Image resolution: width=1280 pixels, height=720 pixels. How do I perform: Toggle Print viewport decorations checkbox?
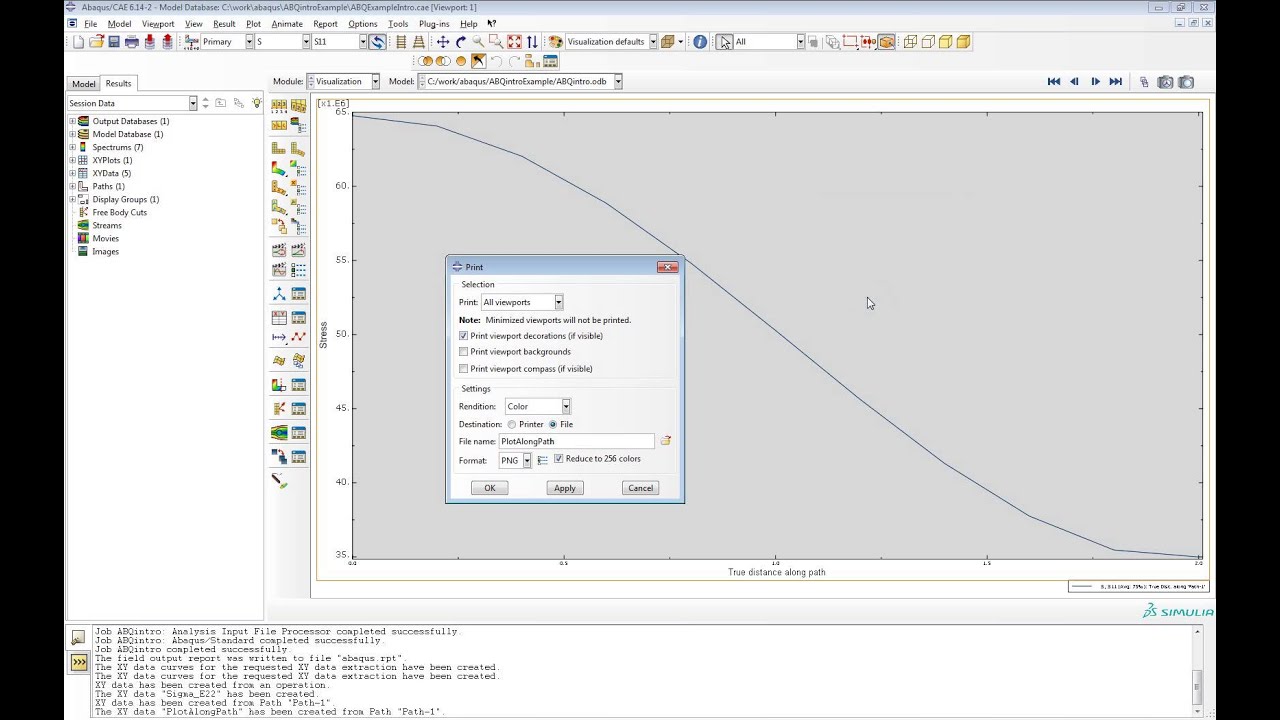[463, 336]
